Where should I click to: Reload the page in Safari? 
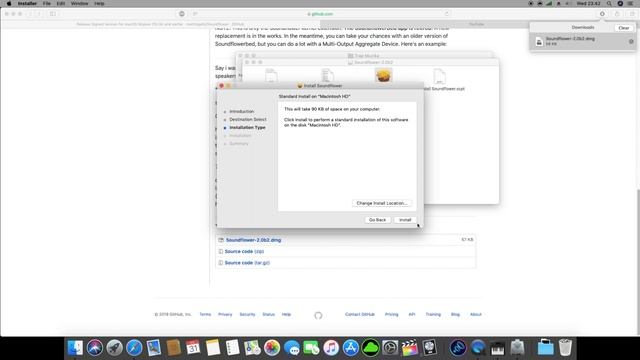click(447, 14)
